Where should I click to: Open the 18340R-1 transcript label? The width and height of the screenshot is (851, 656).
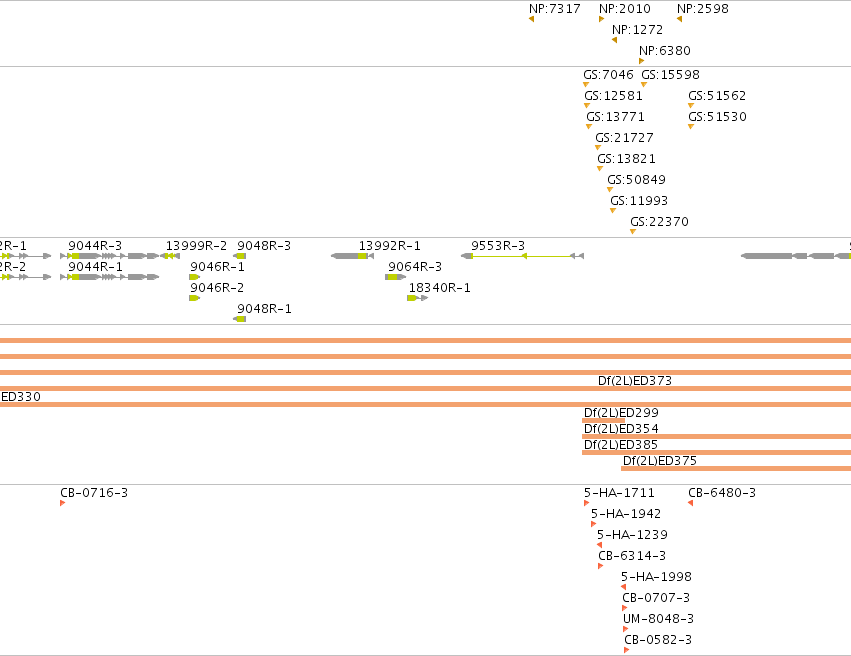440,288
